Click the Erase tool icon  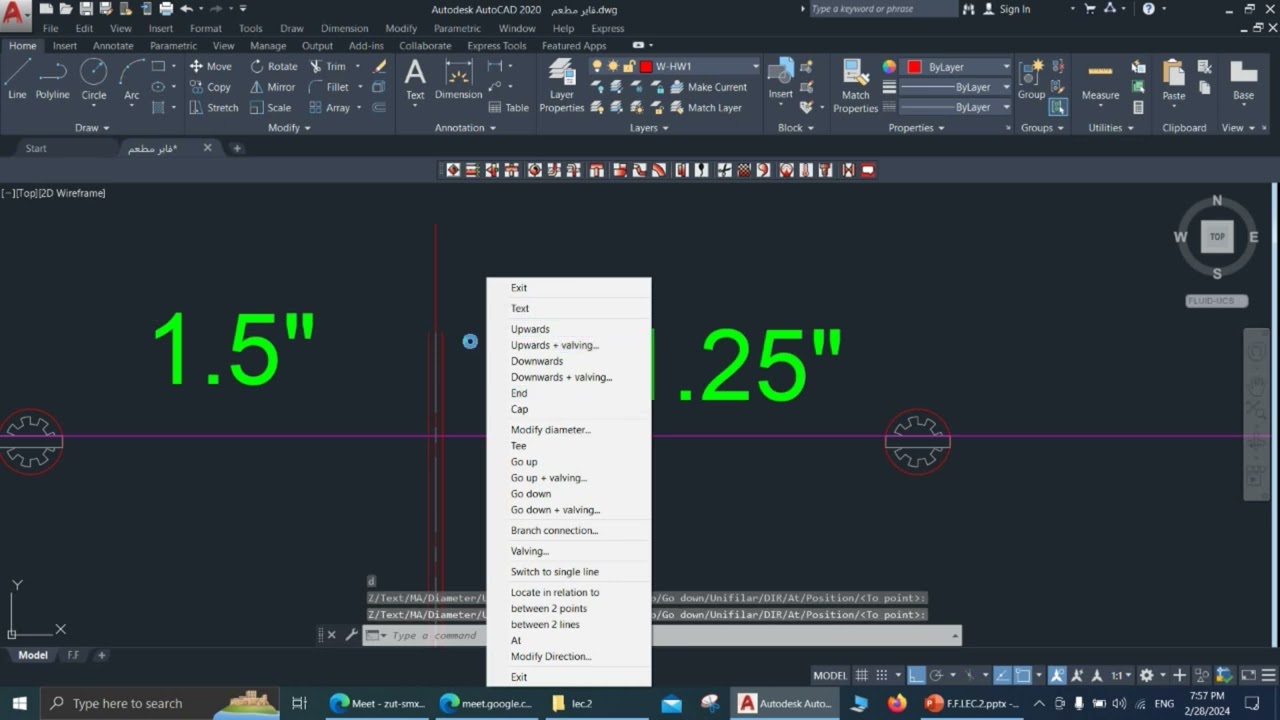[x=380, y=66]
